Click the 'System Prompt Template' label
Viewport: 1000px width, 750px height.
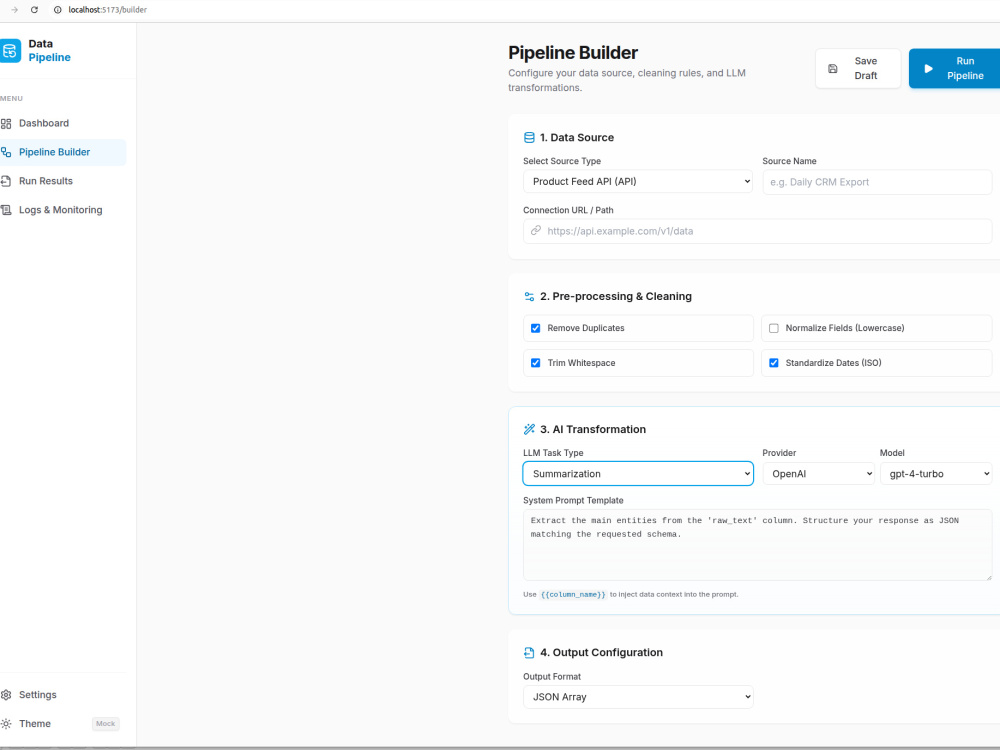[573, 501]
